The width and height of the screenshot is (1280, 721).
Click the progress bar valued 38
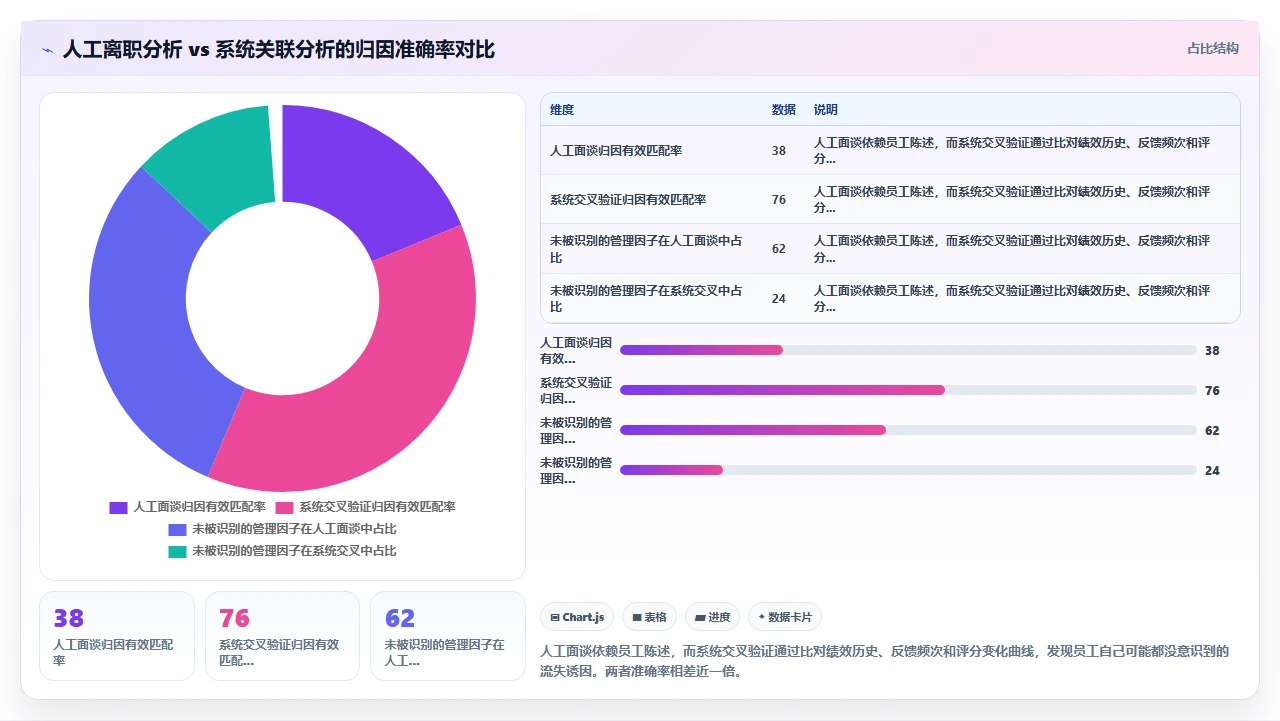[908, 350]
